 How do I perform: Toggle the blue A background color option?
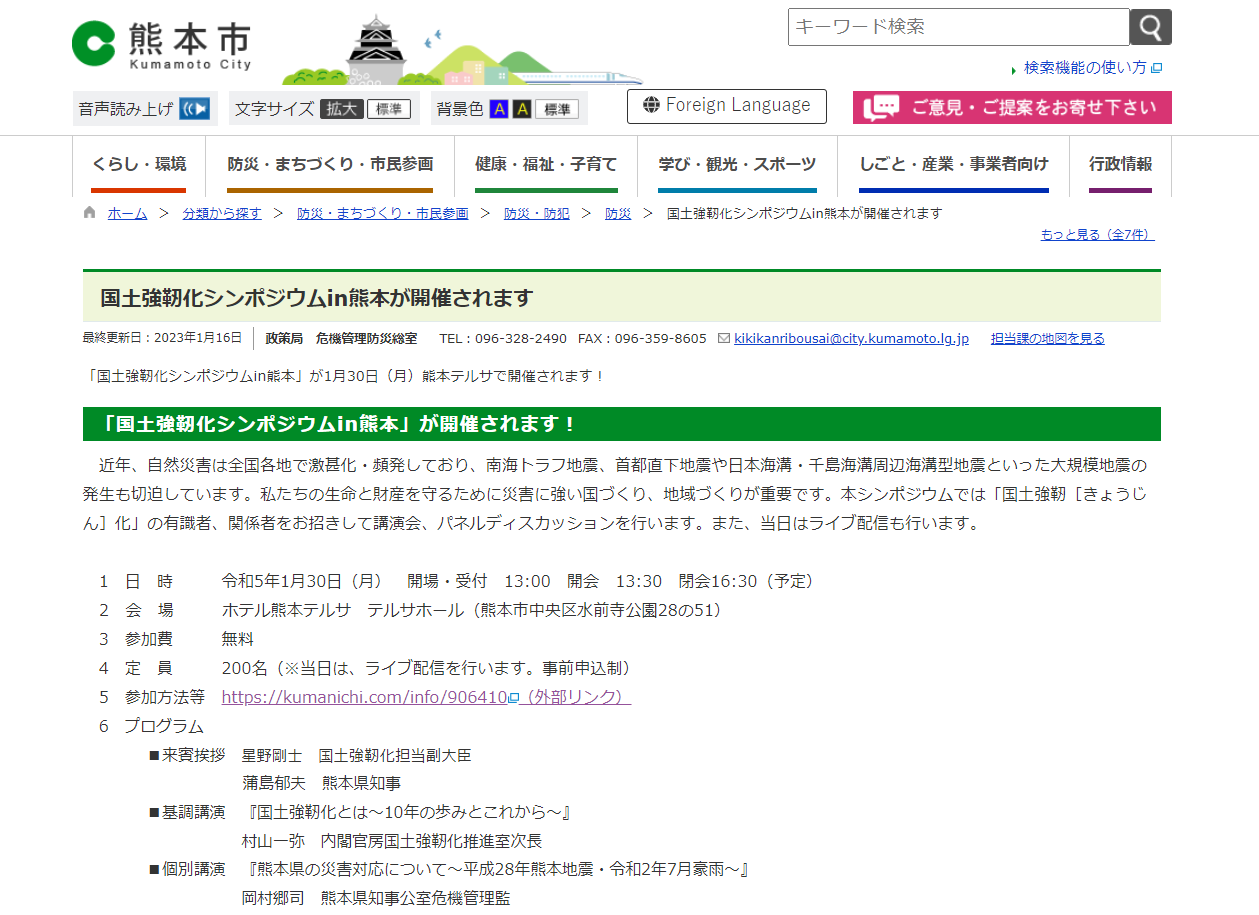tap(501, 108)
